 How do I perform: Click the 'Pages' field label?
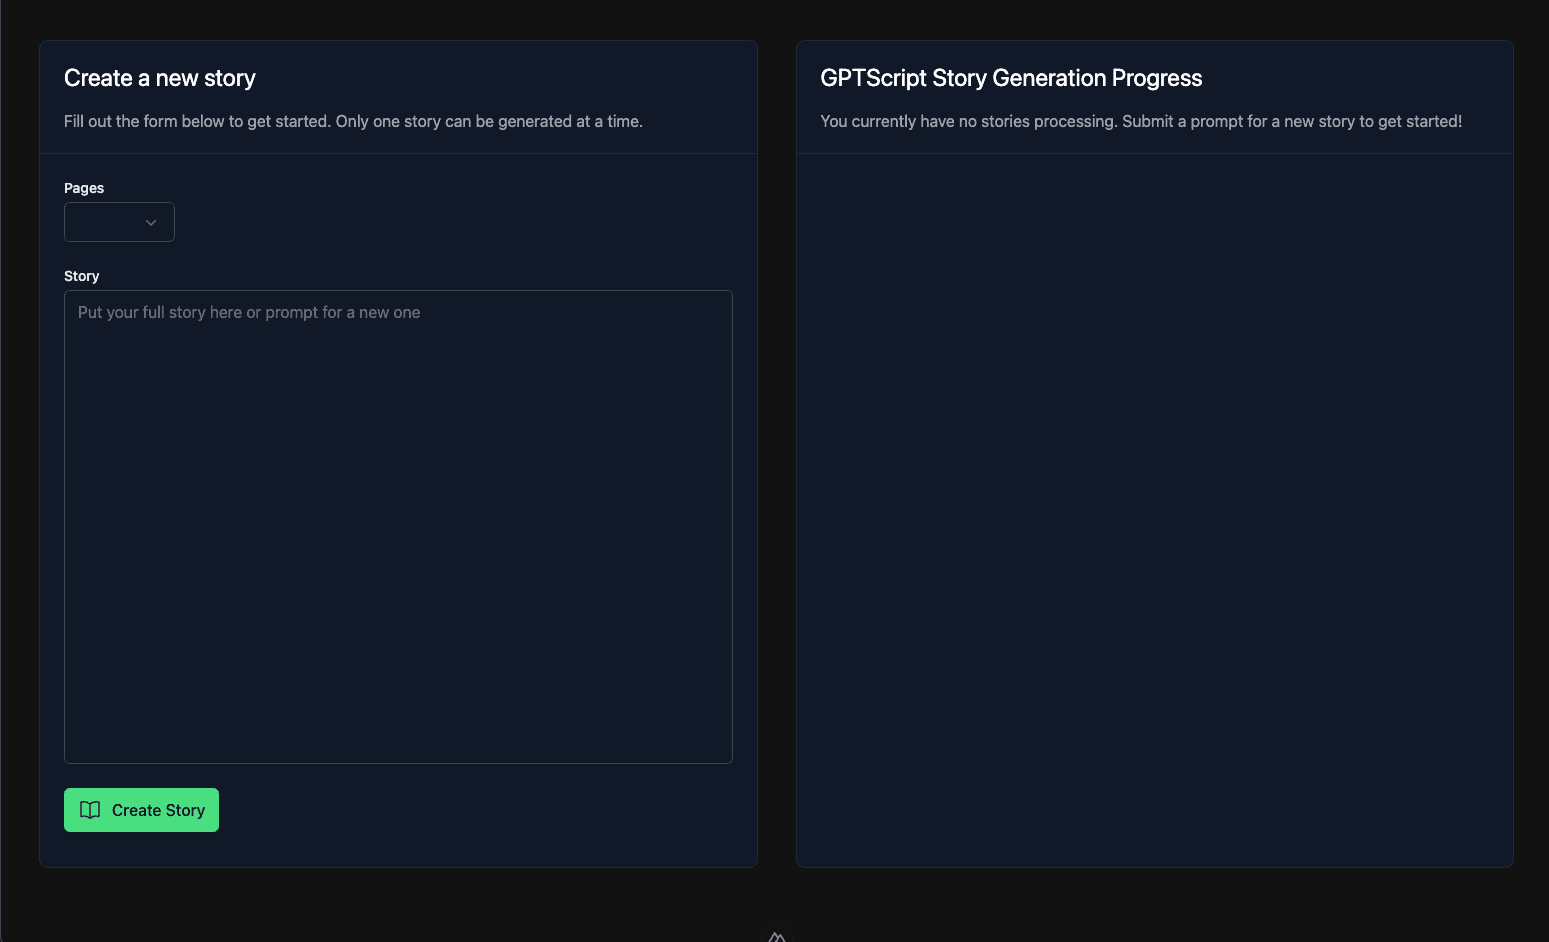84,188
